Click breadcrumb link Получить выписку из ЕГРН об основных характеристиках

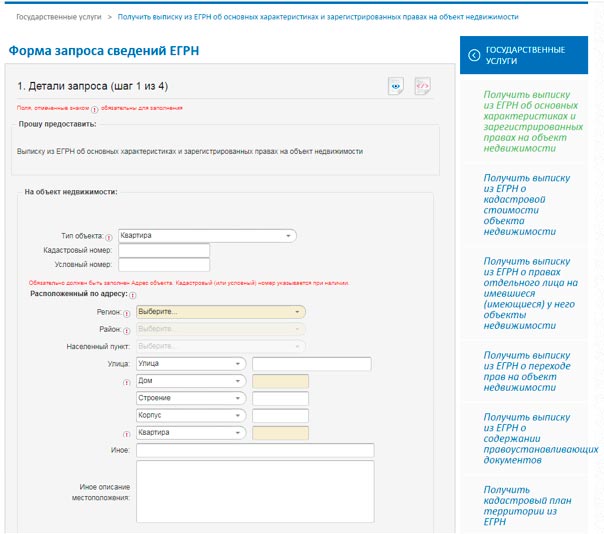[x=318, y=17]
